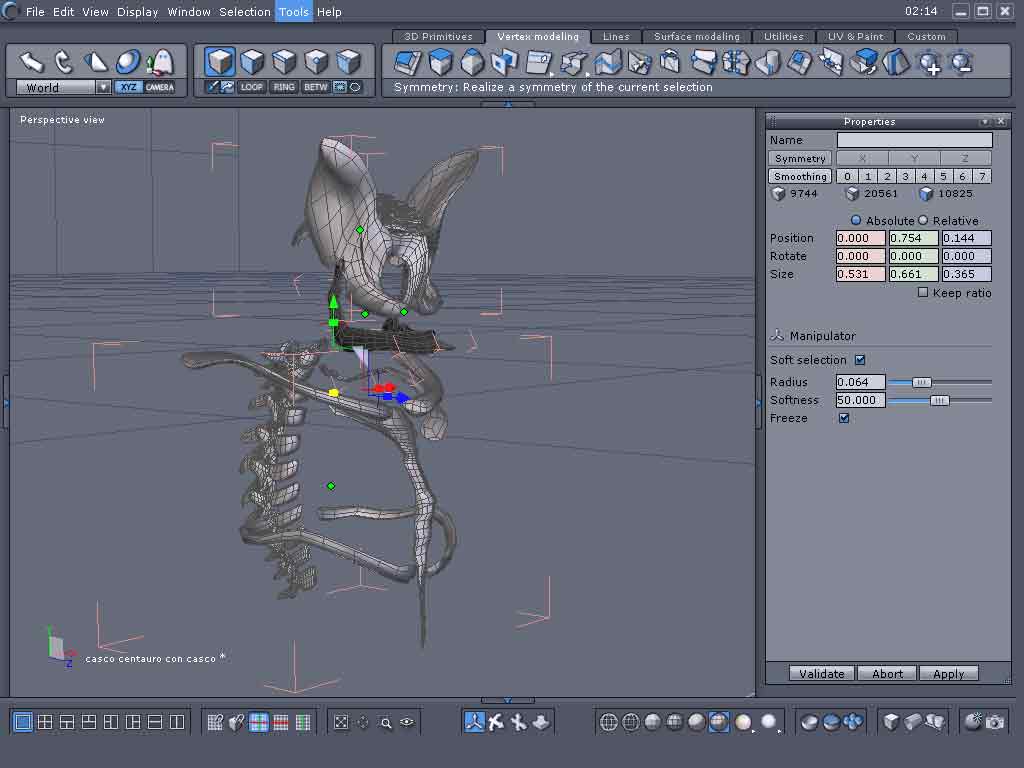Click the Name input field
The image size is (1024, 768).
(x=914, y=140)
